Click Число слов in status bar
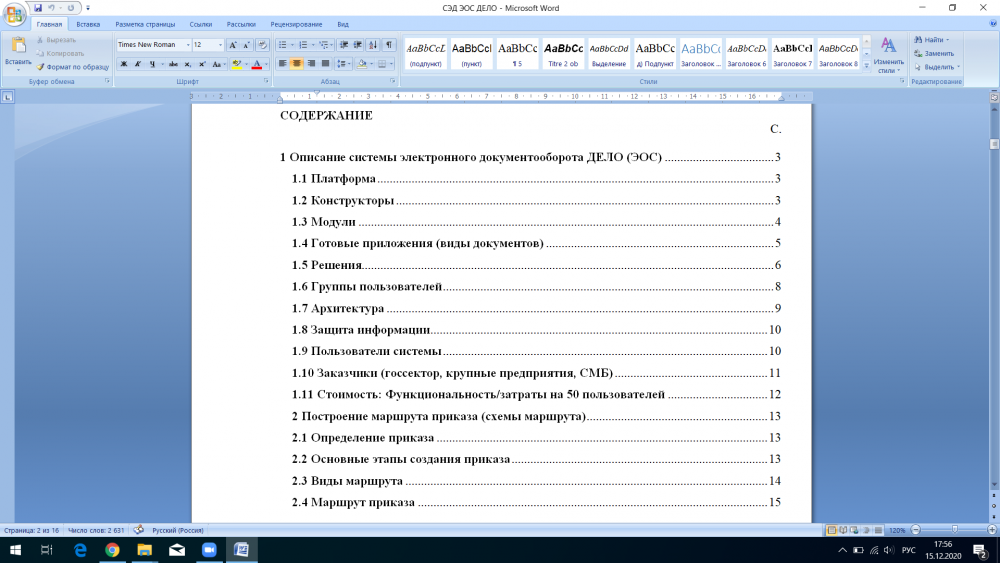 96,530
